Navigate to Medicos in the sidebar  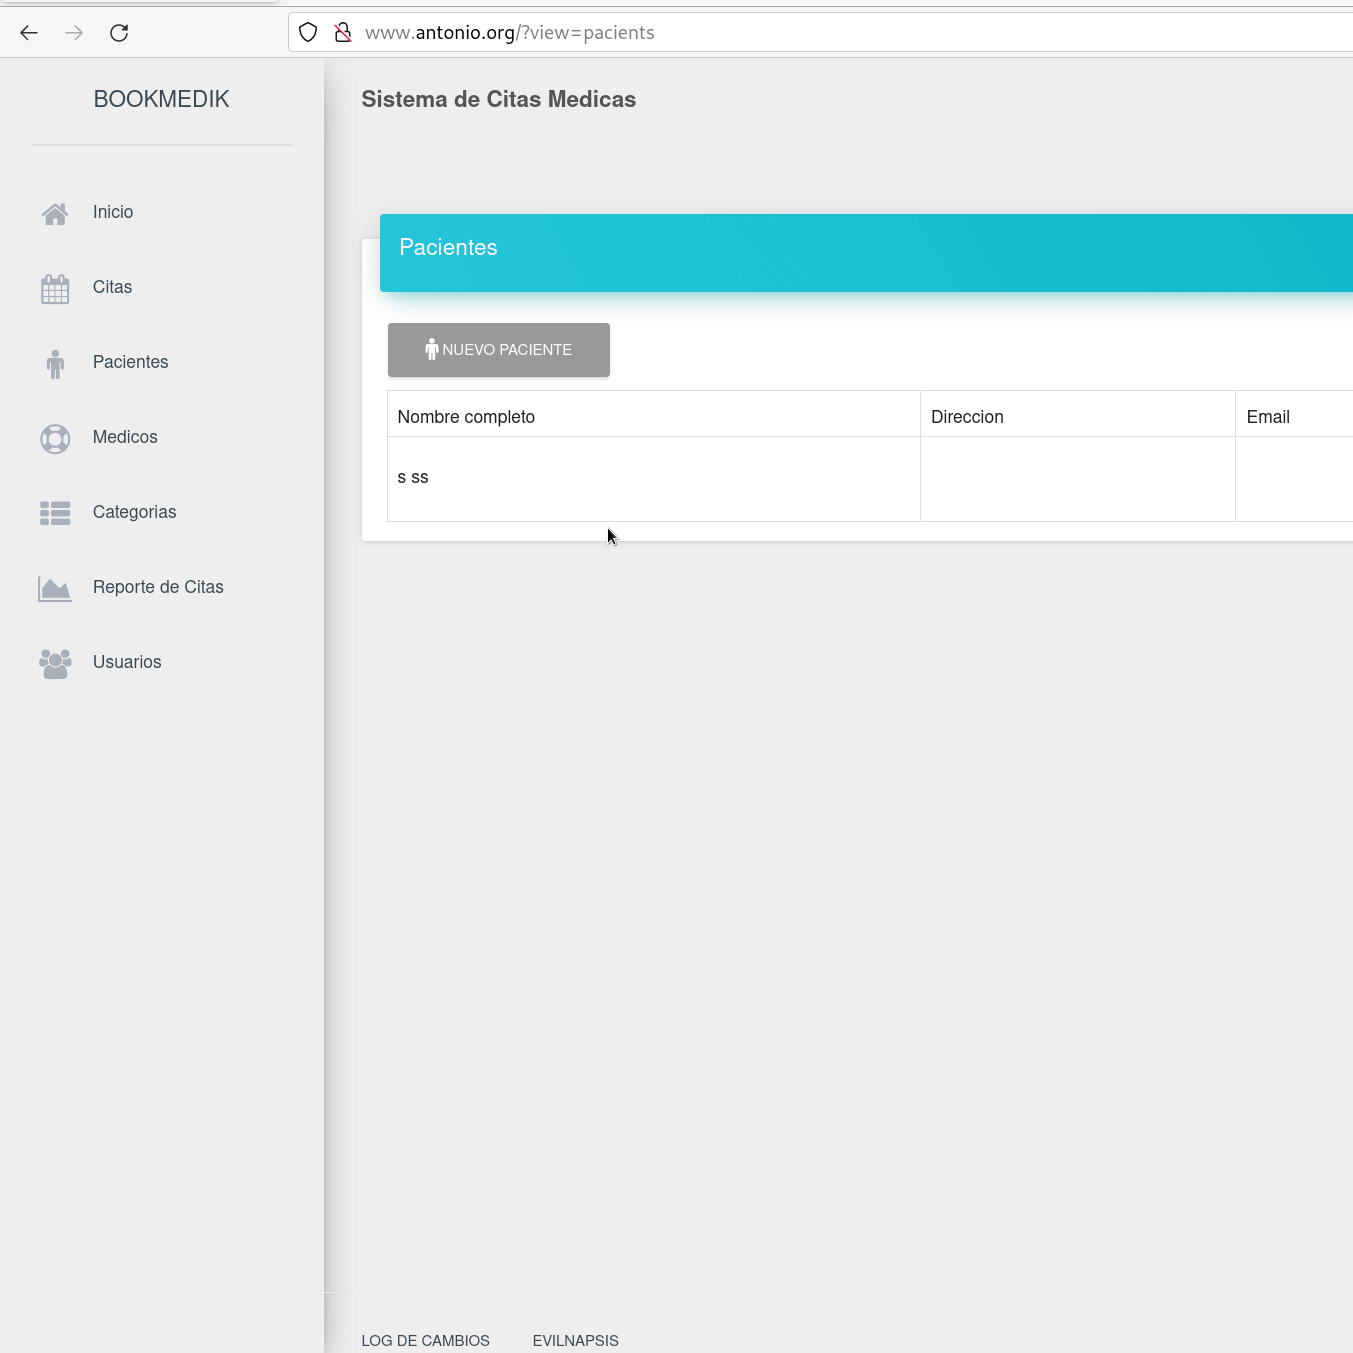pyautogui.click(x=125, y=437)
